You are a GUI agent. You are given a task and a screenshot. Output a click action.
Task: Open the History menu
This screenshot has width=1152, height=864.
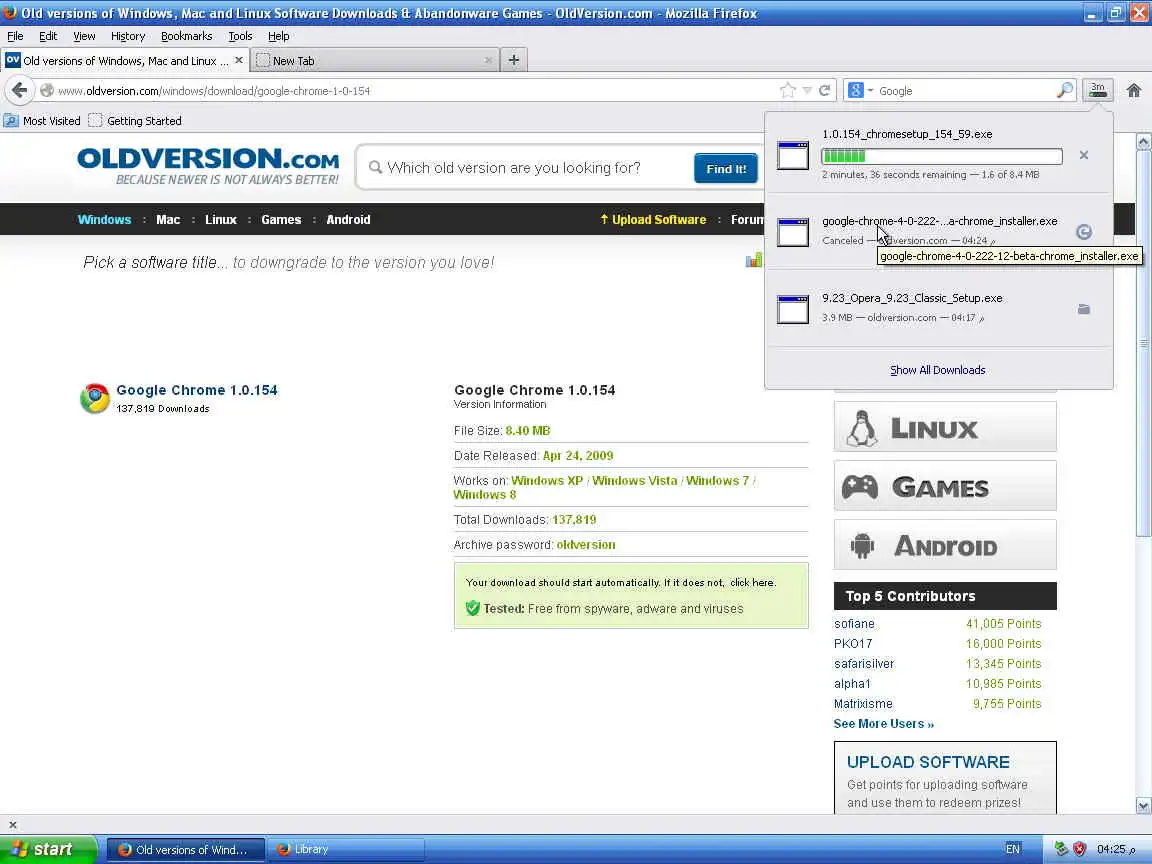click(128, 36)
